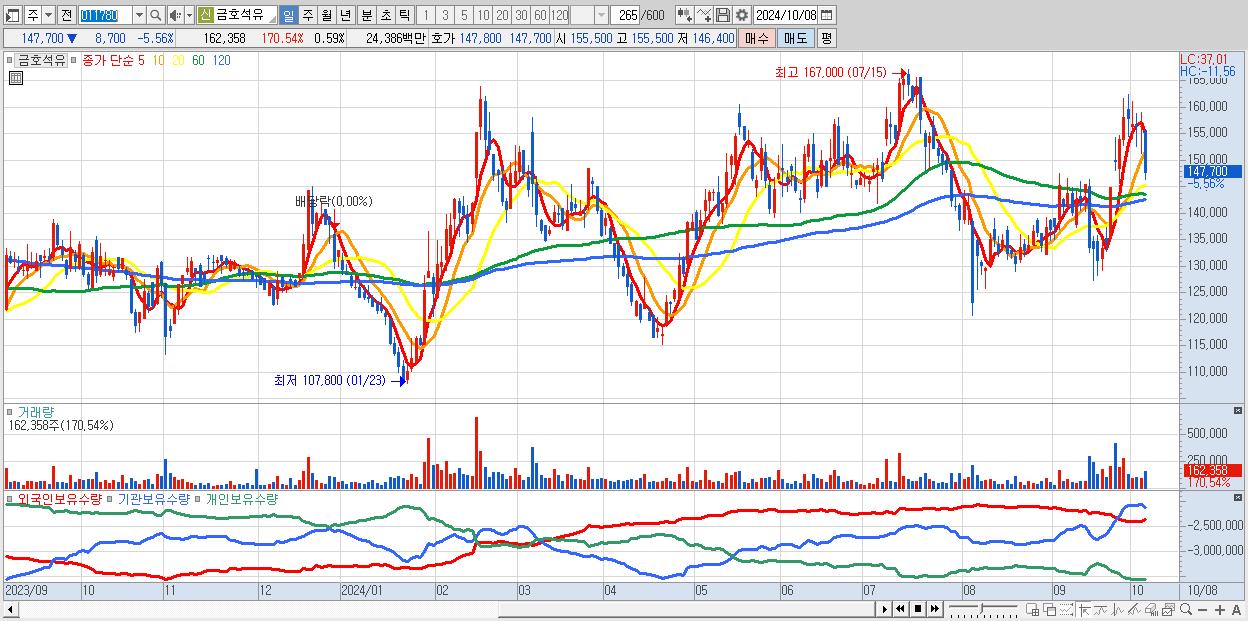Choose the 120 interval button
1248x621 pixels.
pos(560,16)
